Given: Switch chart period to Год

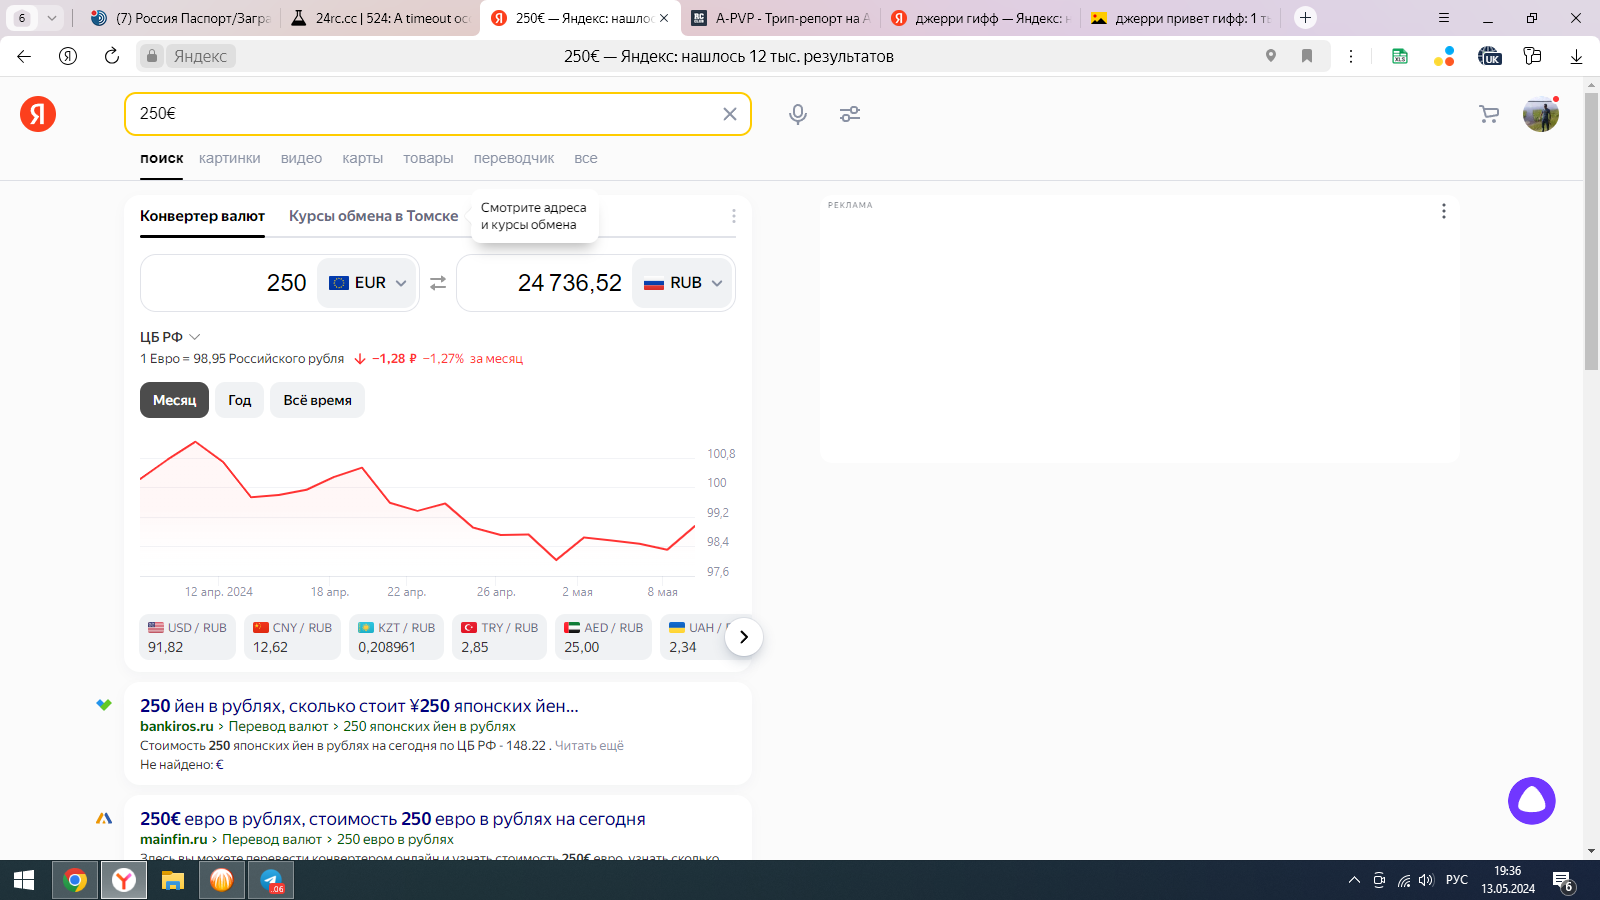Looking at the screenshot, I should [239, 400].
